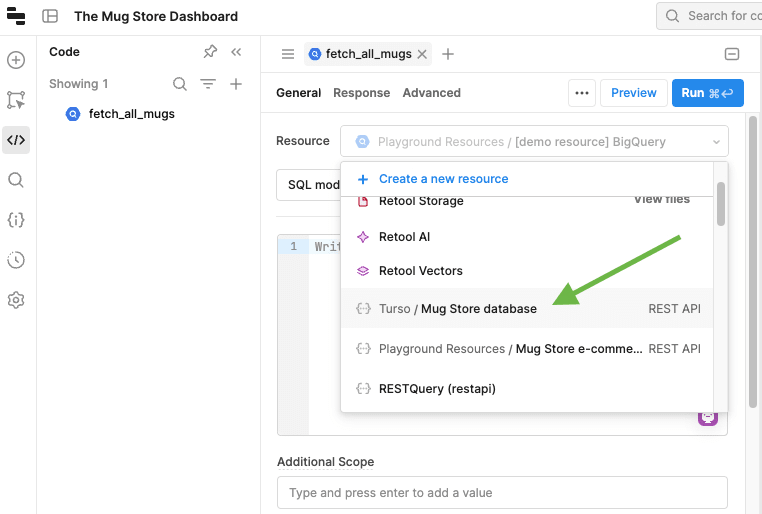Click the resource list scrollbar
The width and height of the screenshot is (762, 514).
(721, 203)
